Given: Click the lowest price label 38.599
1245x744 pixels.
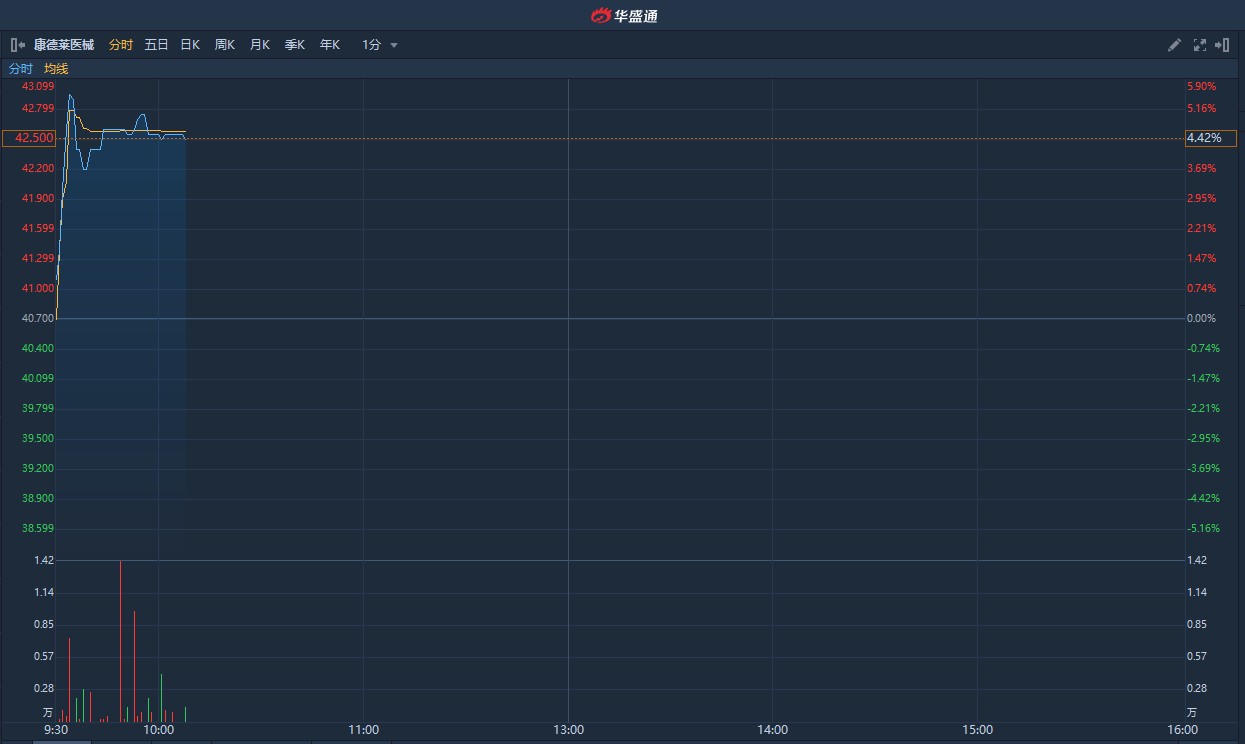Looking at the screenshot, I should coord(38,528).
